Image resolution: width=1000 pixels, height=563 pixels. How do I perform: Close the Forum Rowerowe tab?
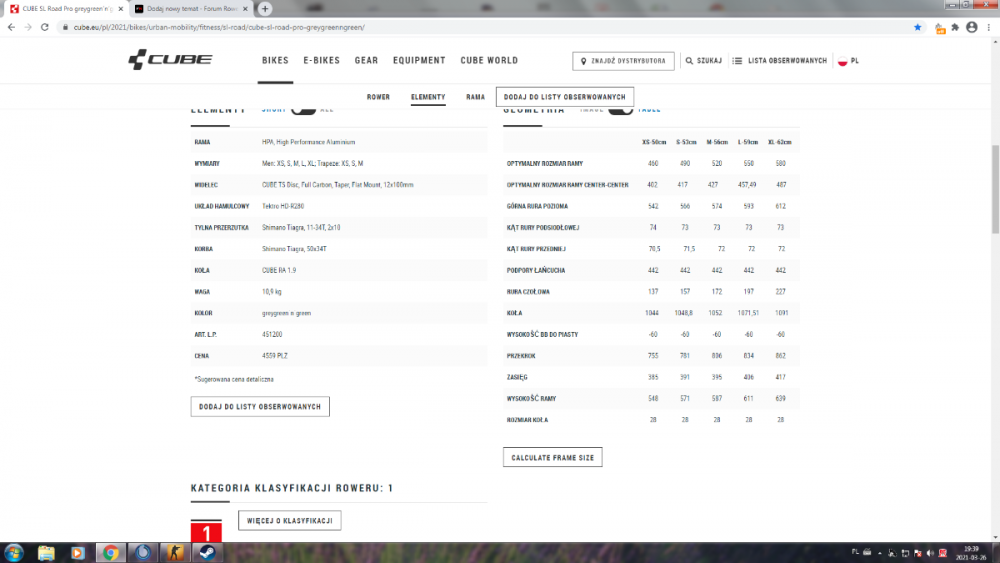point(245,9)
